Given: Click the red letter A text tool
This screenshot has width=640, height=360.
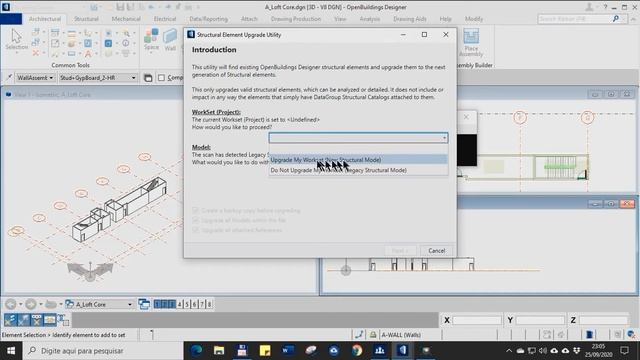Looking at the screenshot, I should (88, 53).
